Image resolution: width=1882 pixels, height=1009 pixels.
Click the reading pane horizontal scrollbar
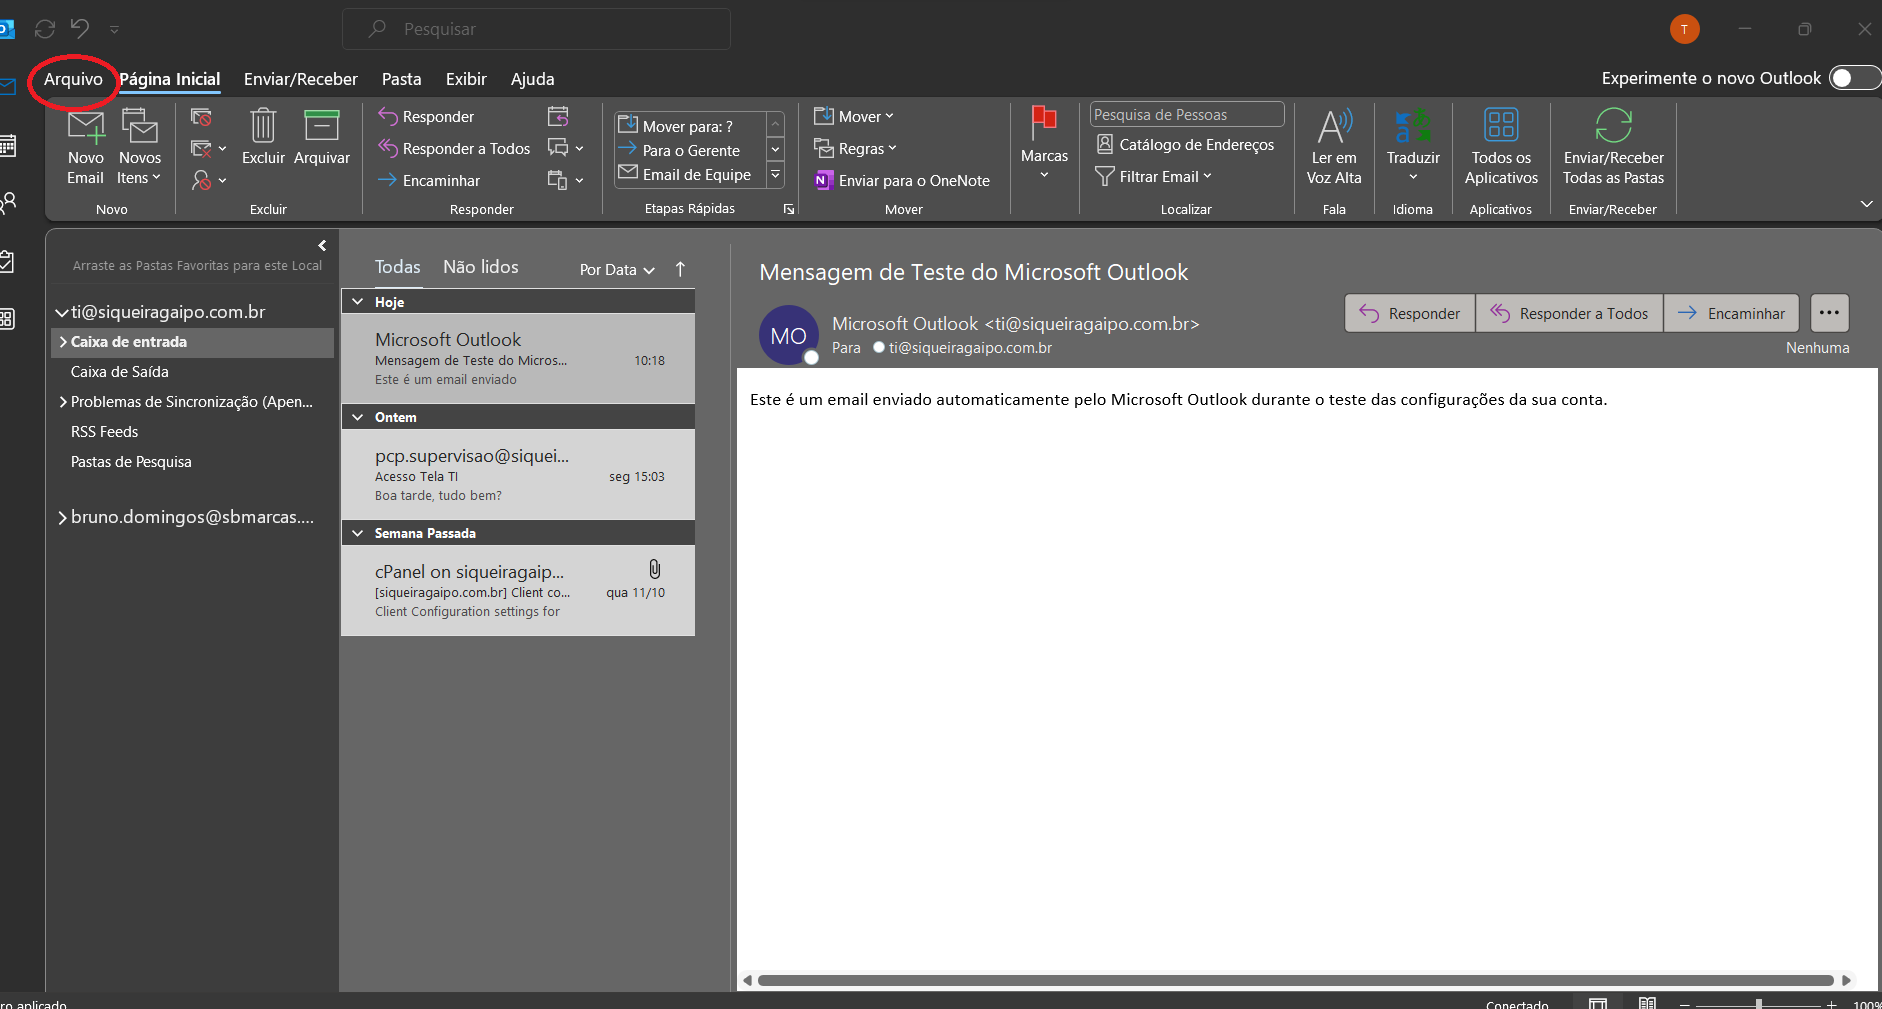pos(1296,980)
